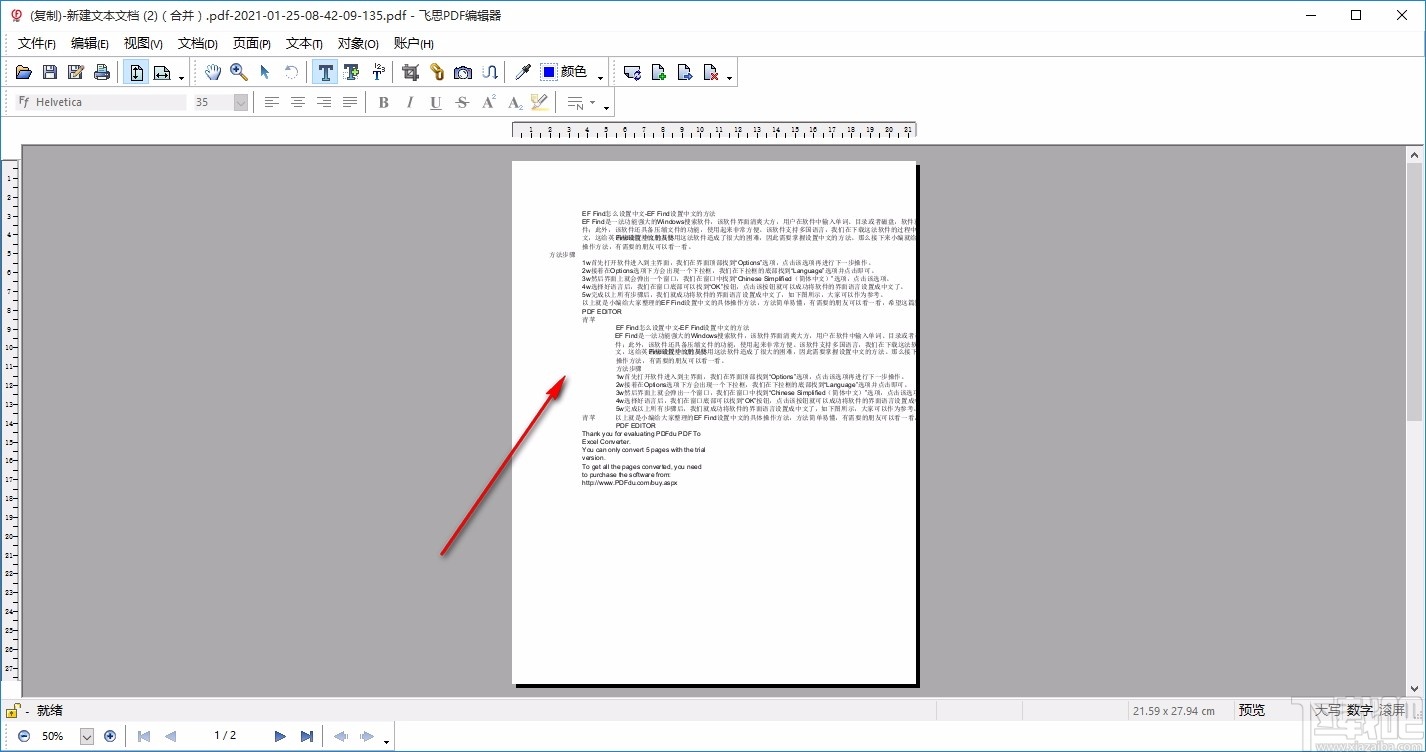This screenshot has width=1426, height=752.
Task: Toggle Underline formatting
Action: 436,102
